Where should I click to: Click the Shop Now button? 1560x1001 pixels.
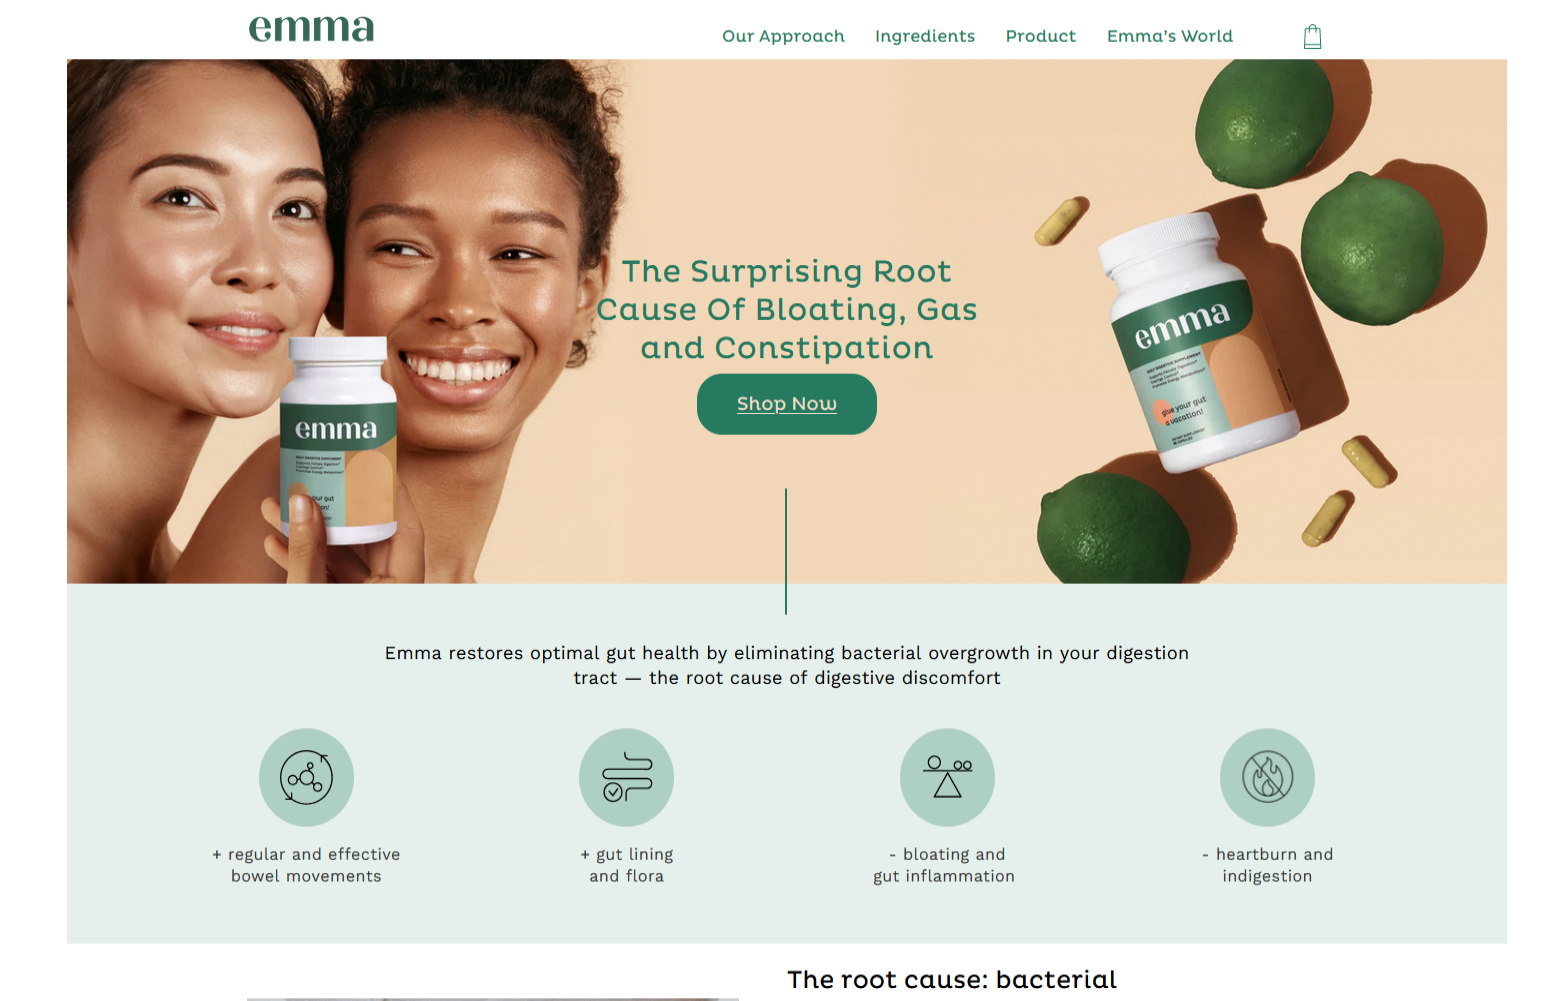click(787, 404)
